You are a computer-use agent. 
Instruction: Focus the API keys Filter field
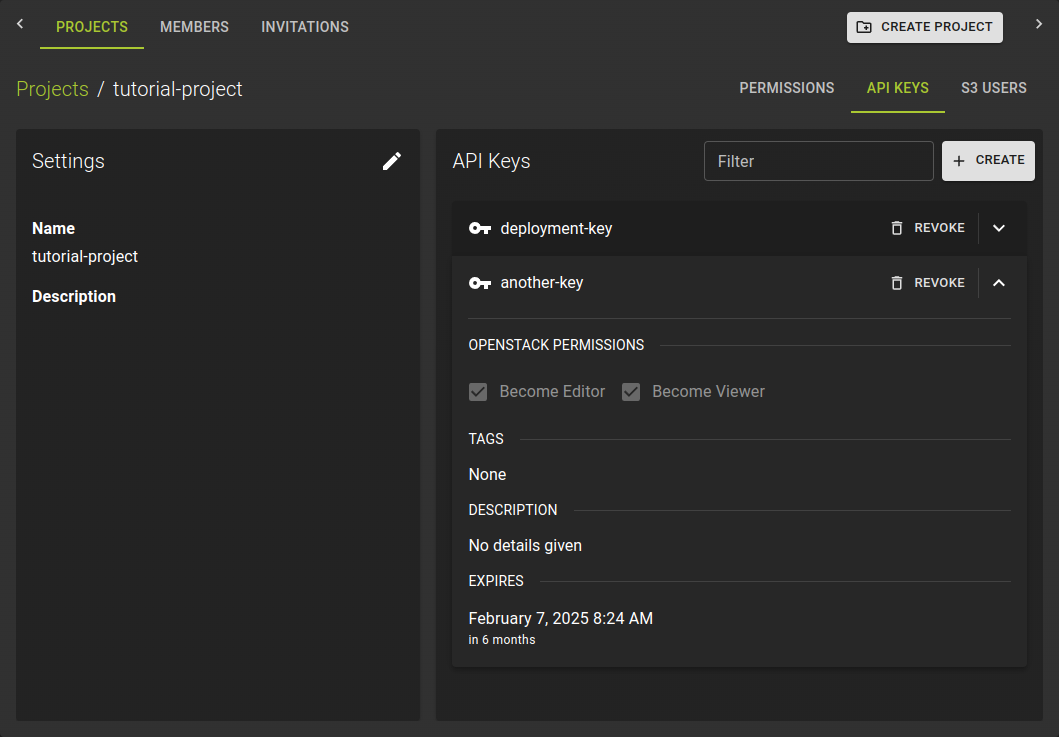[x=819, y=161]
